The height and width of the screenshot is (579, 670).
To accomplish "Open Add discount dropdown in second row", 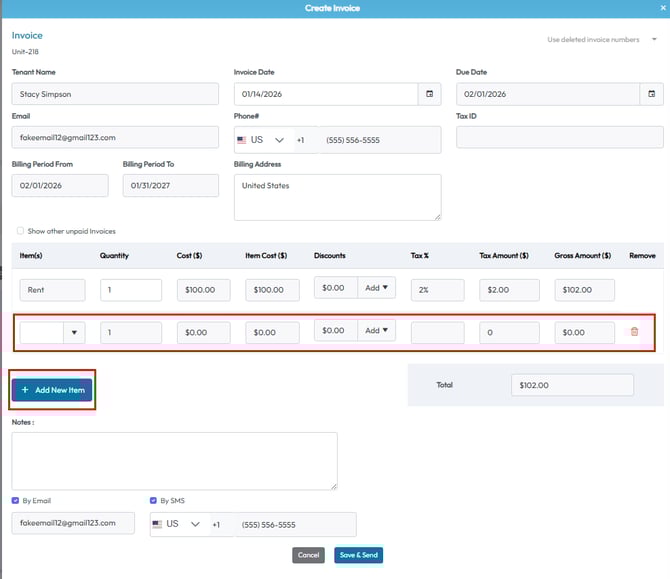I will pyautogui.click(x=379, y=330).
